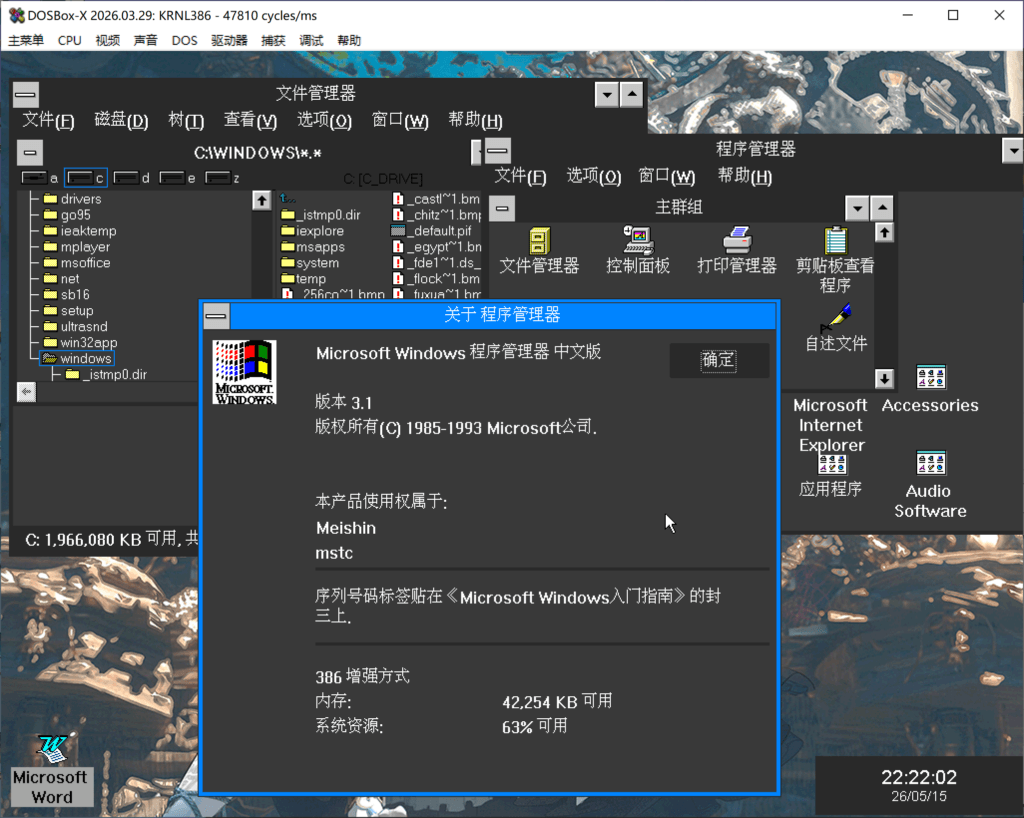Open the C:\WINDOWS child window control menu
The height and width of the screenshot is (818, 1024).
click(29, 153)
